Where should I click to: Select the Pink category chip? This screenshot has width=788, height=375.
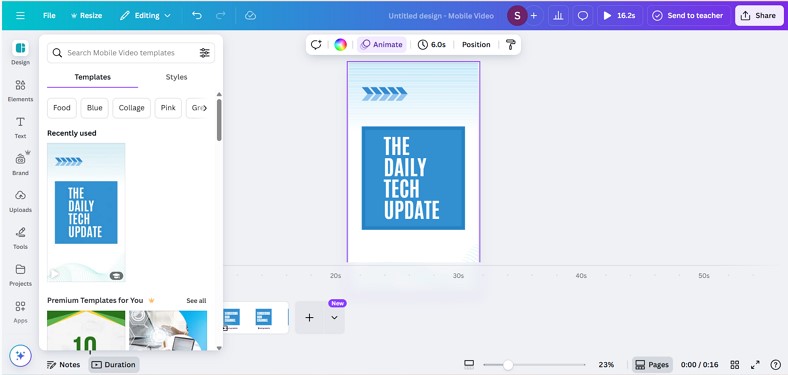(x=168, y=108)
